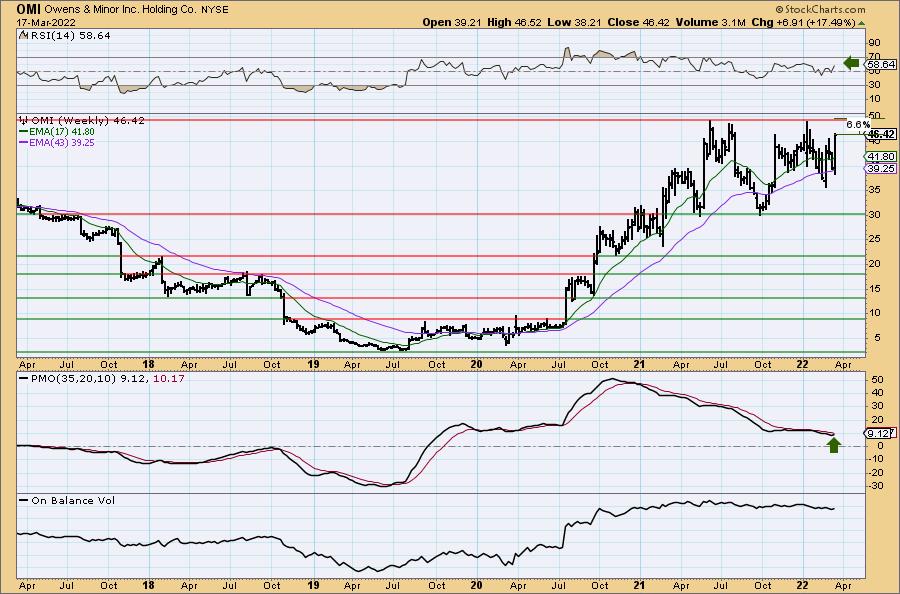The width and height of the screenshot is (900, 594).
Task: Click the -20 level on PMO axis
Action: point(875,473)
